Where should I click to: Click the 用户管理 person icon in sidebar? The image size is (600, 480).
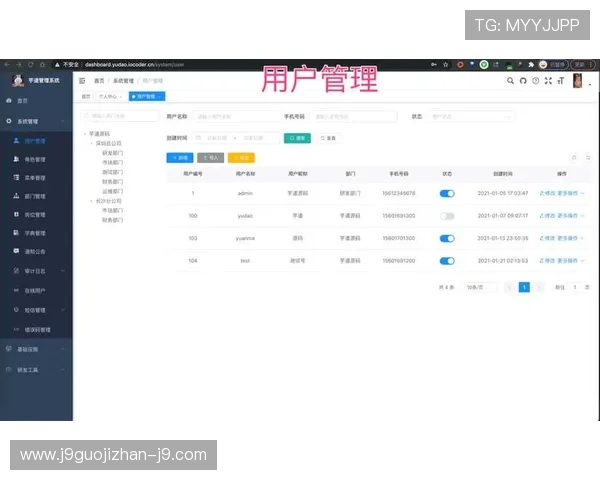16,140
